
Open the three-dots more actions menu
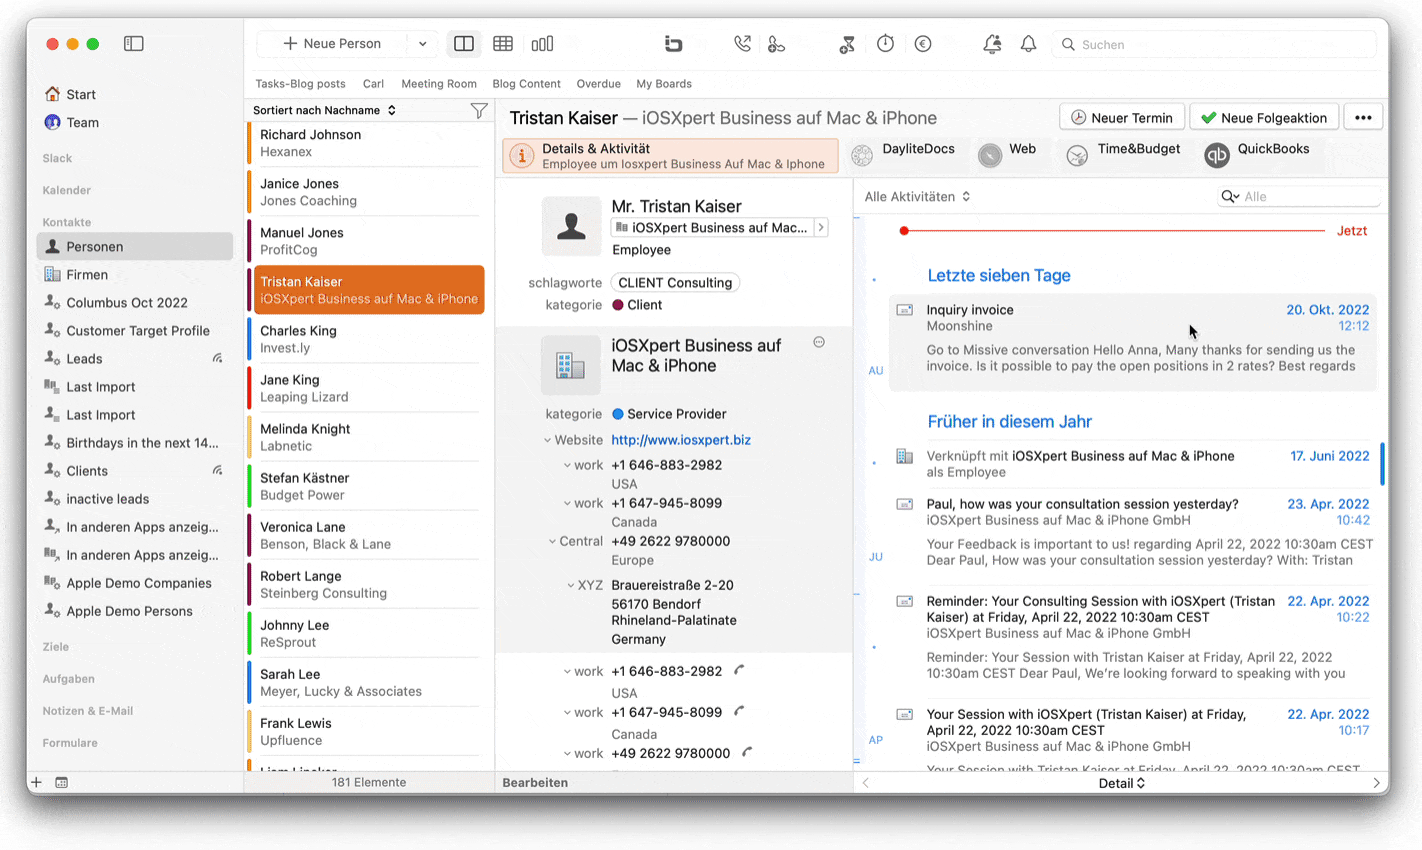point(1363,117)
